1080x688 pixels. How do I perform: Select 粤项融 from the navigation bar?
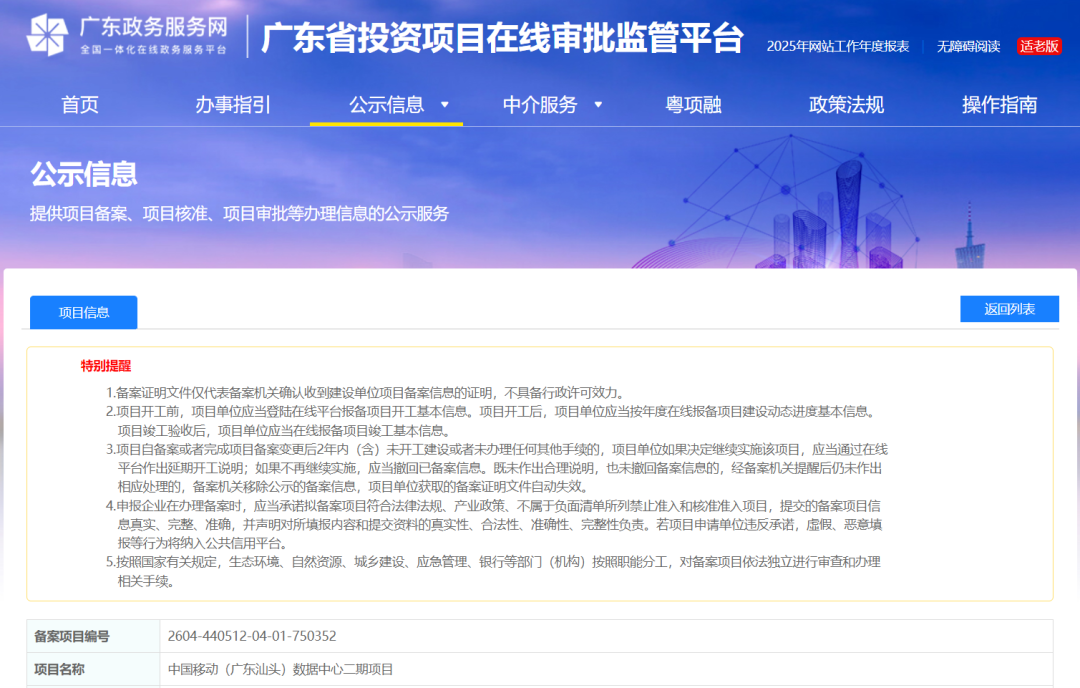[x=695, y=104]
